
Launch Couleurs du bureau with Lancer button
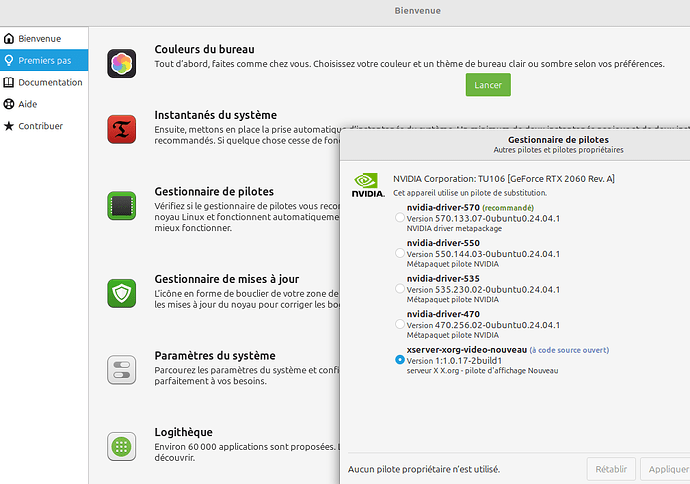488,85
